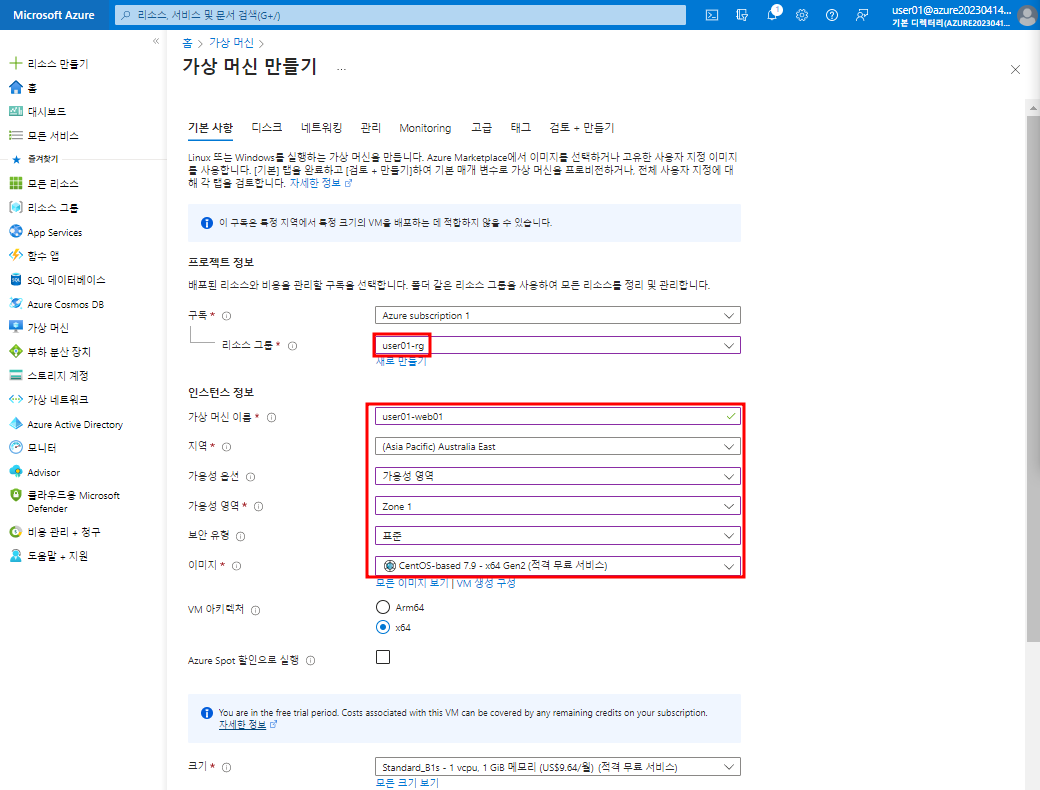This screenshot has height=790, width=1040.
Task: Collapse the left sidebar menu
Action: [156, 41]
